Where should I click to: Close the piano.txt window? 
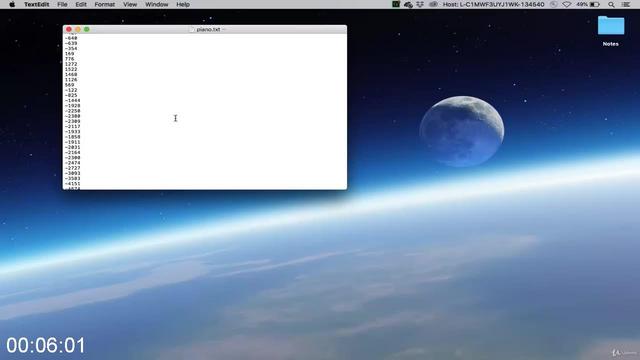[x=69, y=29]
